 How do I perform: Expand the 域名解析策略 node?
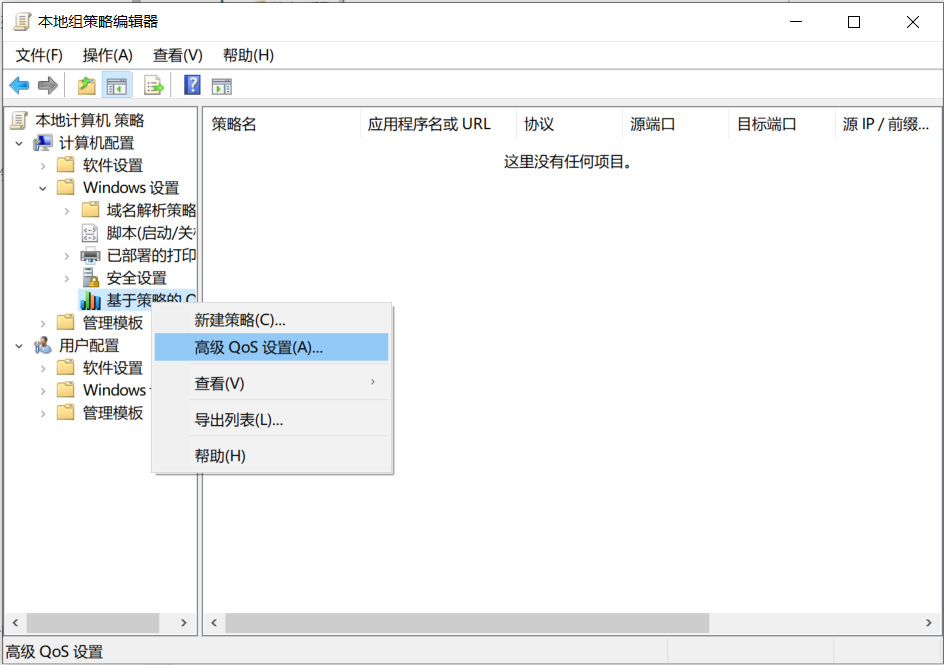[67, 211]
